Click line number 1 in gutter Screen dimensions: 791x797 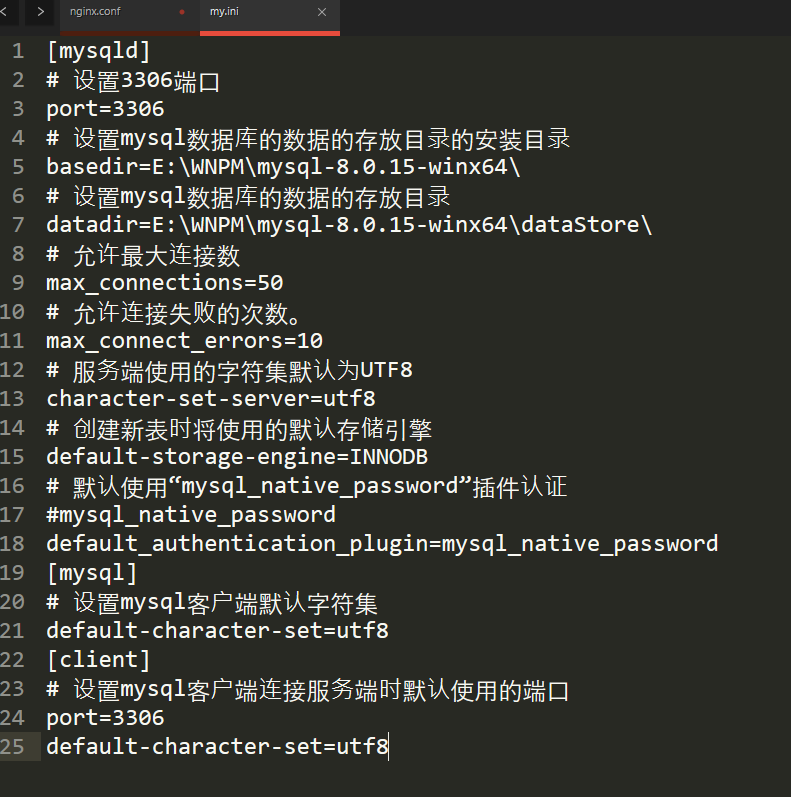coord(18,51)
